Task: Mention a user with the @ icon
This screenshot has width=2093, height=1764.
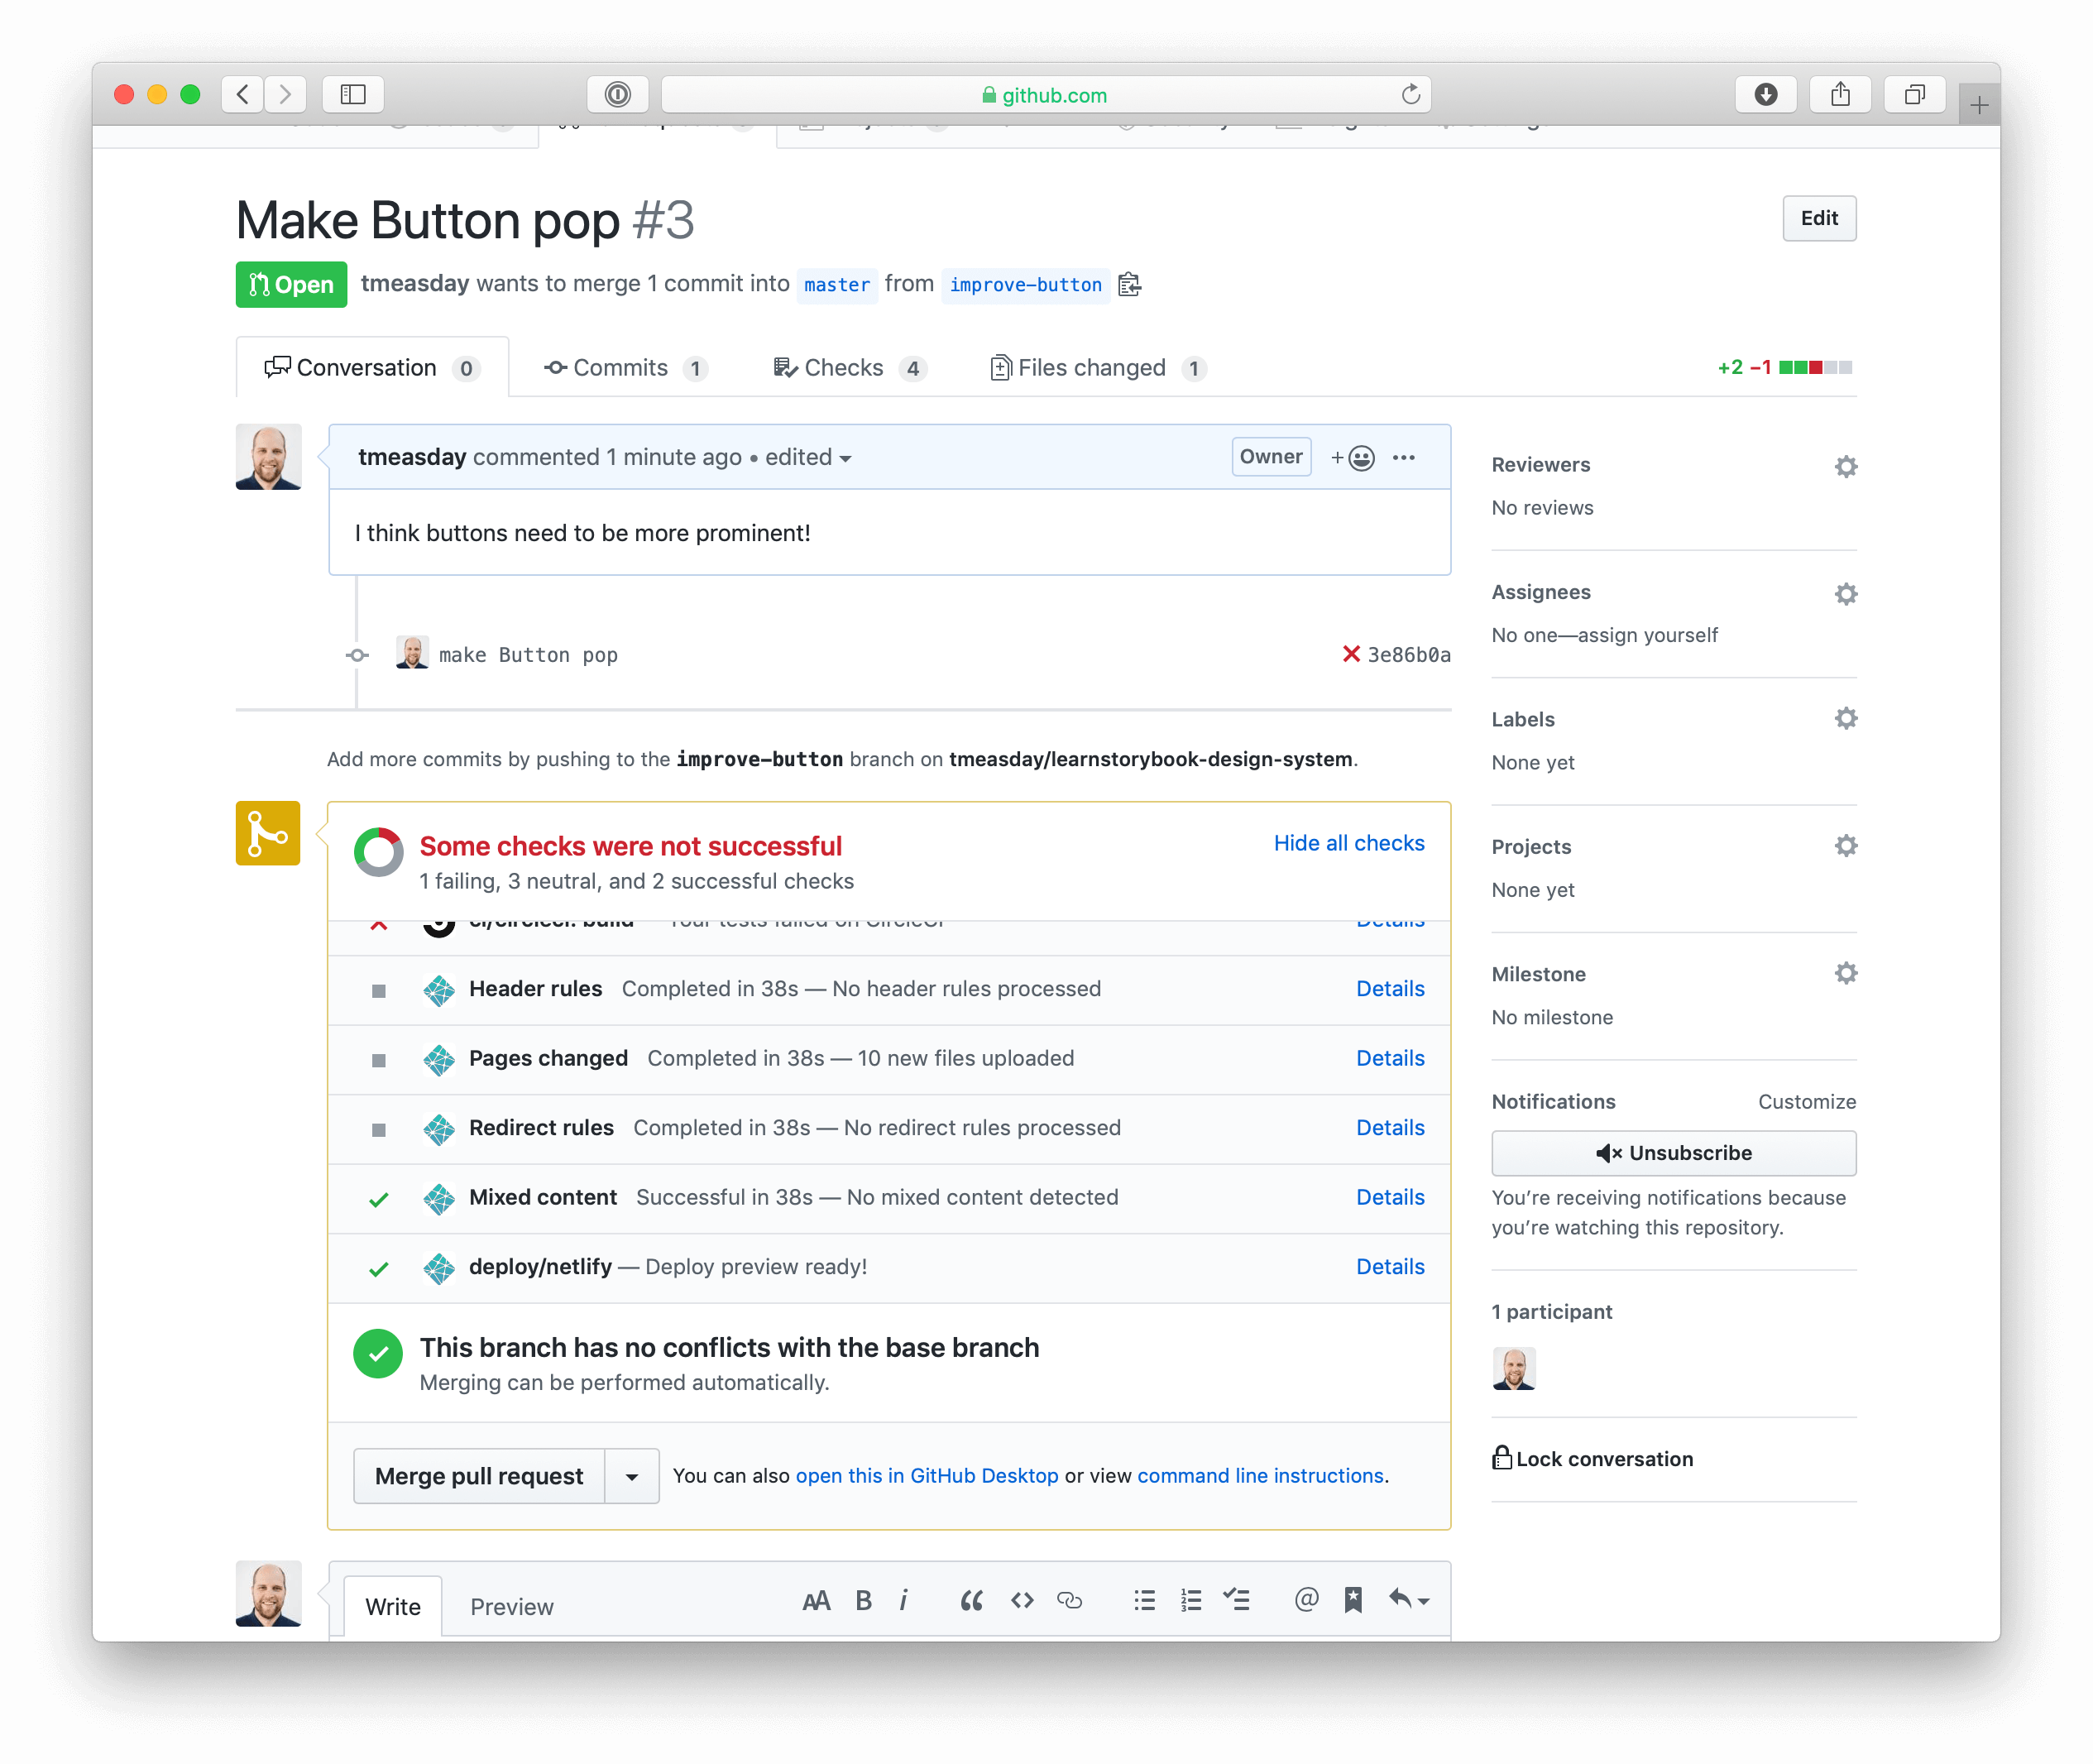Action: pyautogui.click(x=1306, y=1601)
